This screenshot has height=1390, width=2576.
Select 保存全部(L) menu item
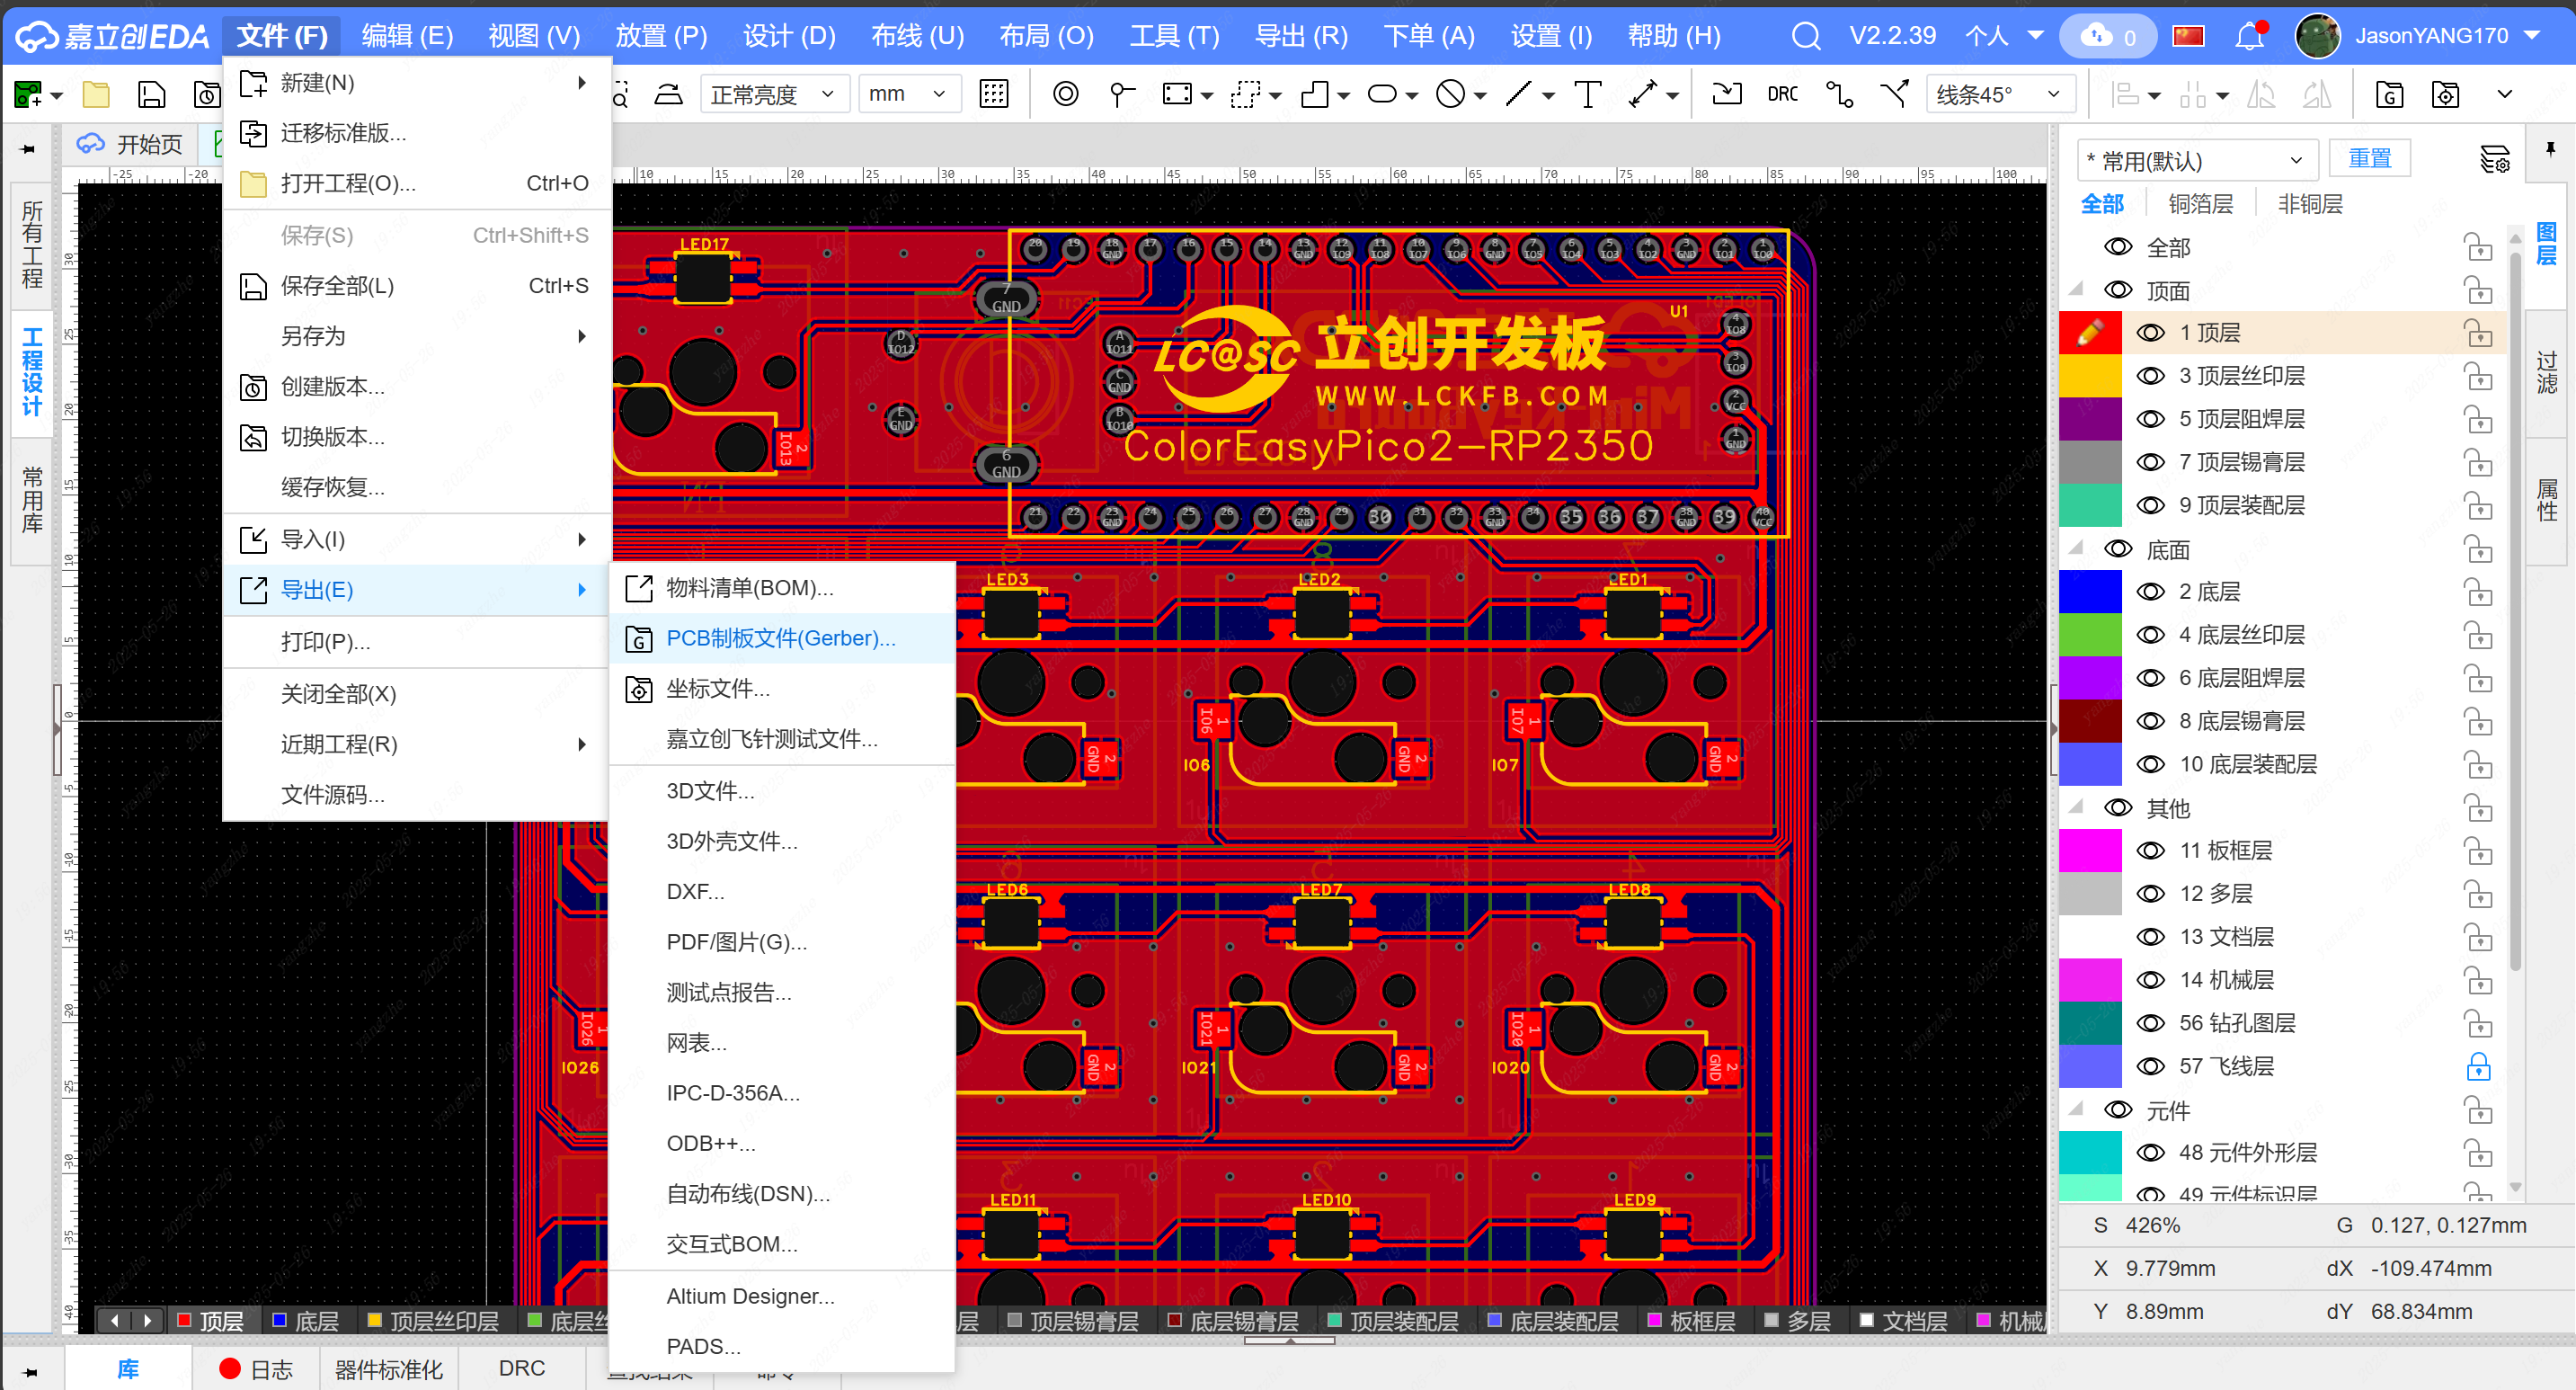[x=416, y=286]
